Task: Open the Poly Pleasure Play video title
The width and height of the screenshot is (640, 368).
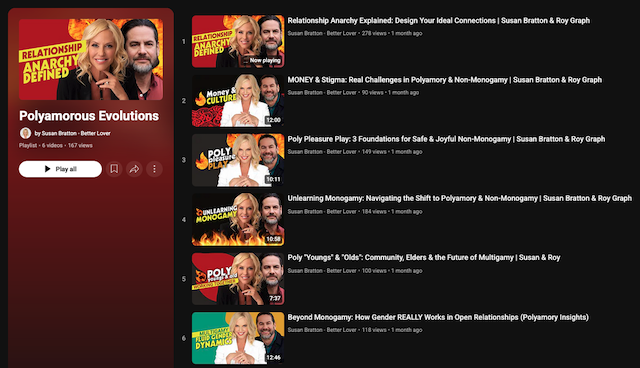Action: tap(446, 139)
